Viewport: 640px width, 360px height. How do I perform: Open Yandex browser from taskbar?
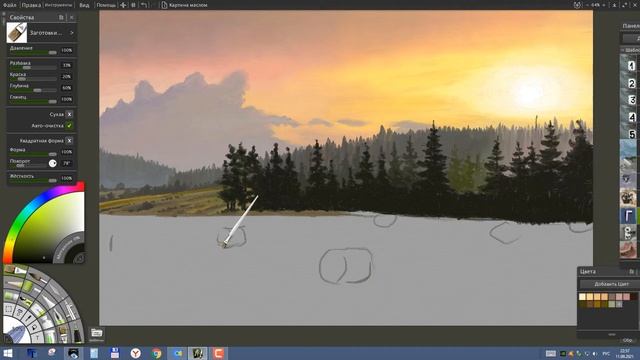(136, 353)
